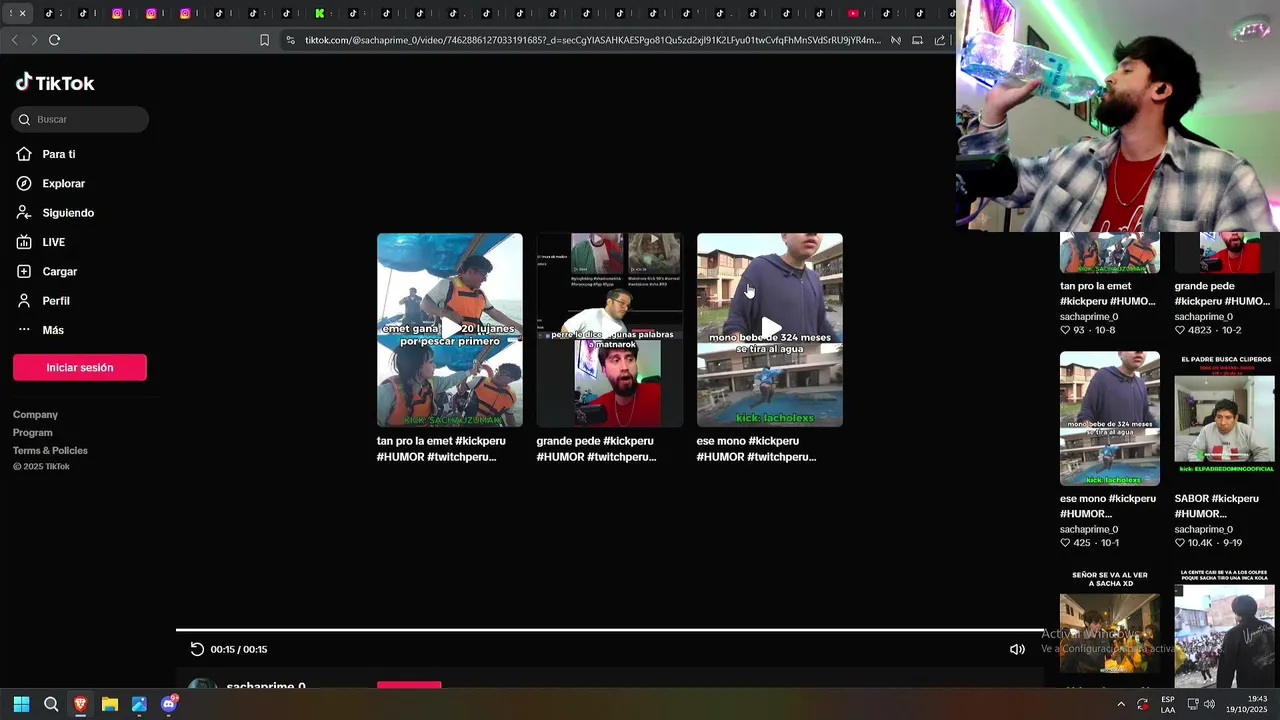Open the Terms & Policies link
The image size is (1280, 720).
[50, 450]
